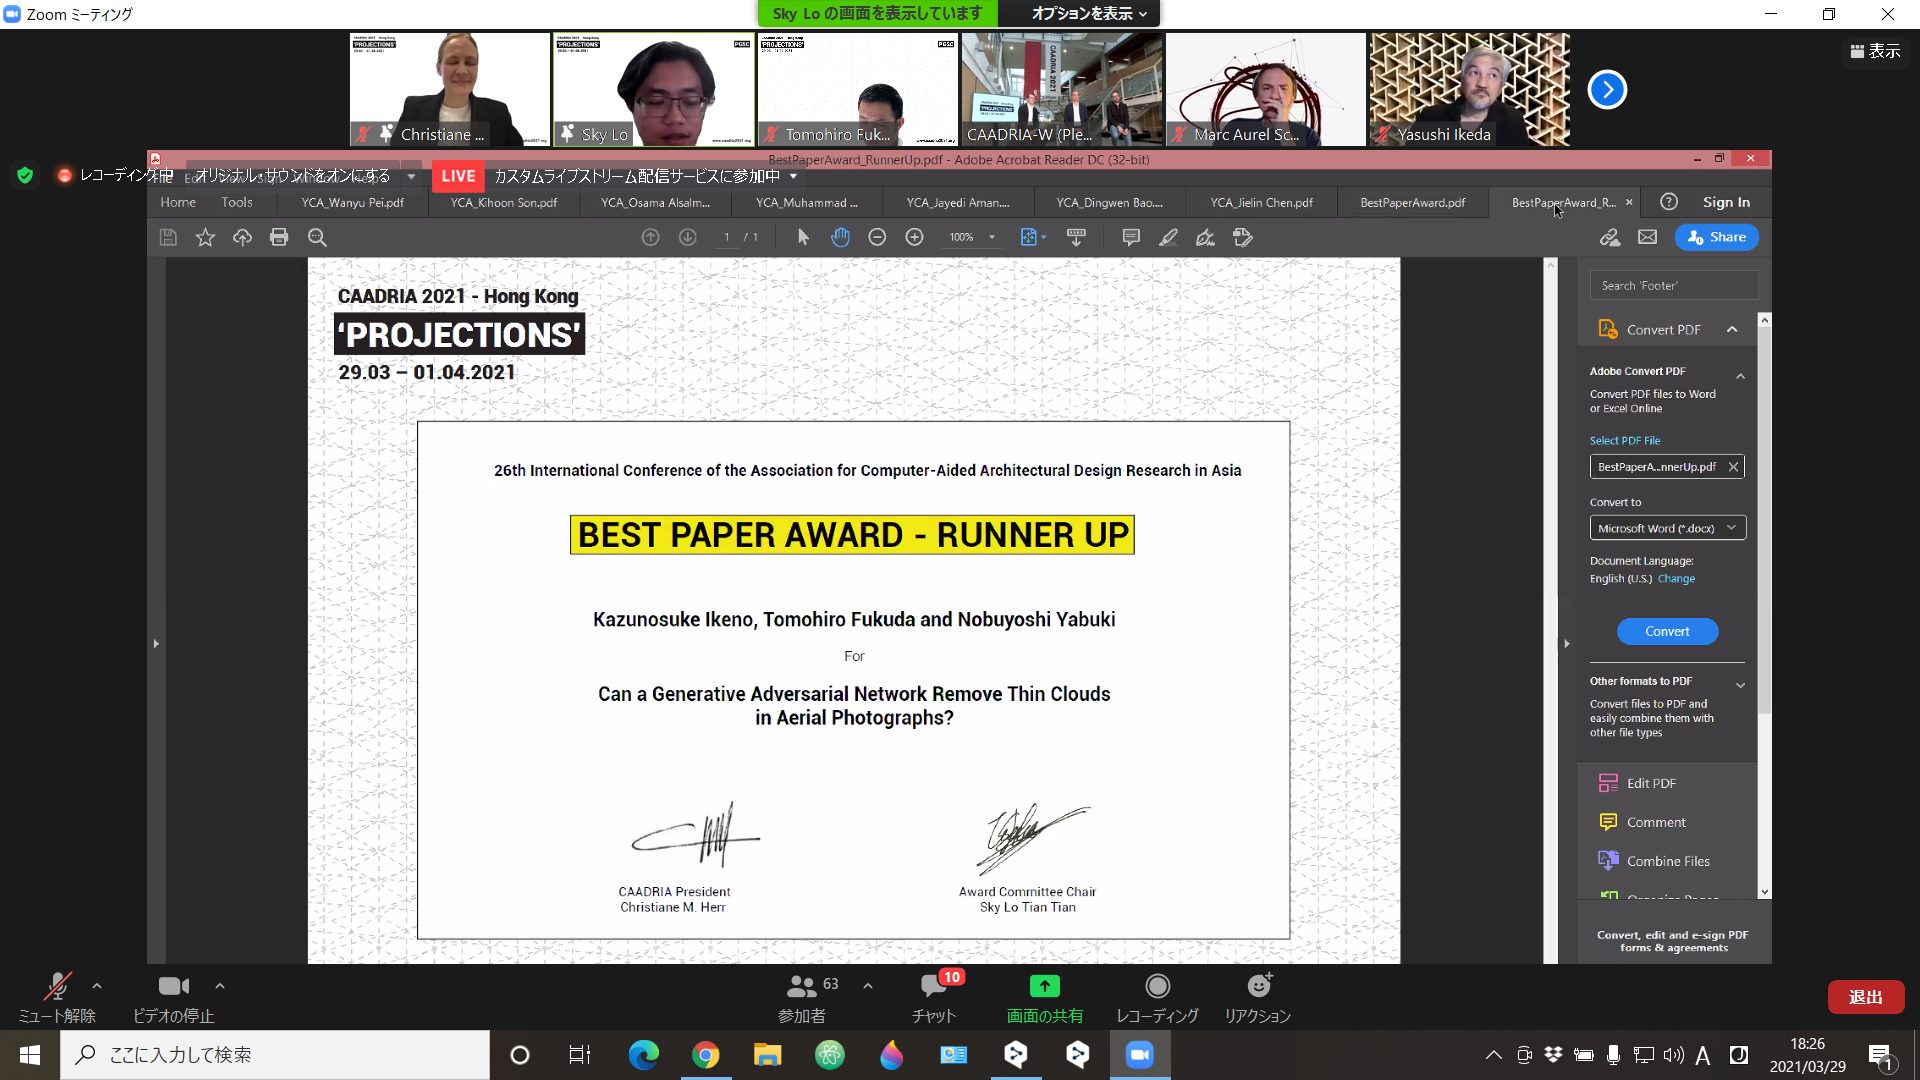
Task: Open Microsoft Word format dropdown
Action: [1667, 528]
